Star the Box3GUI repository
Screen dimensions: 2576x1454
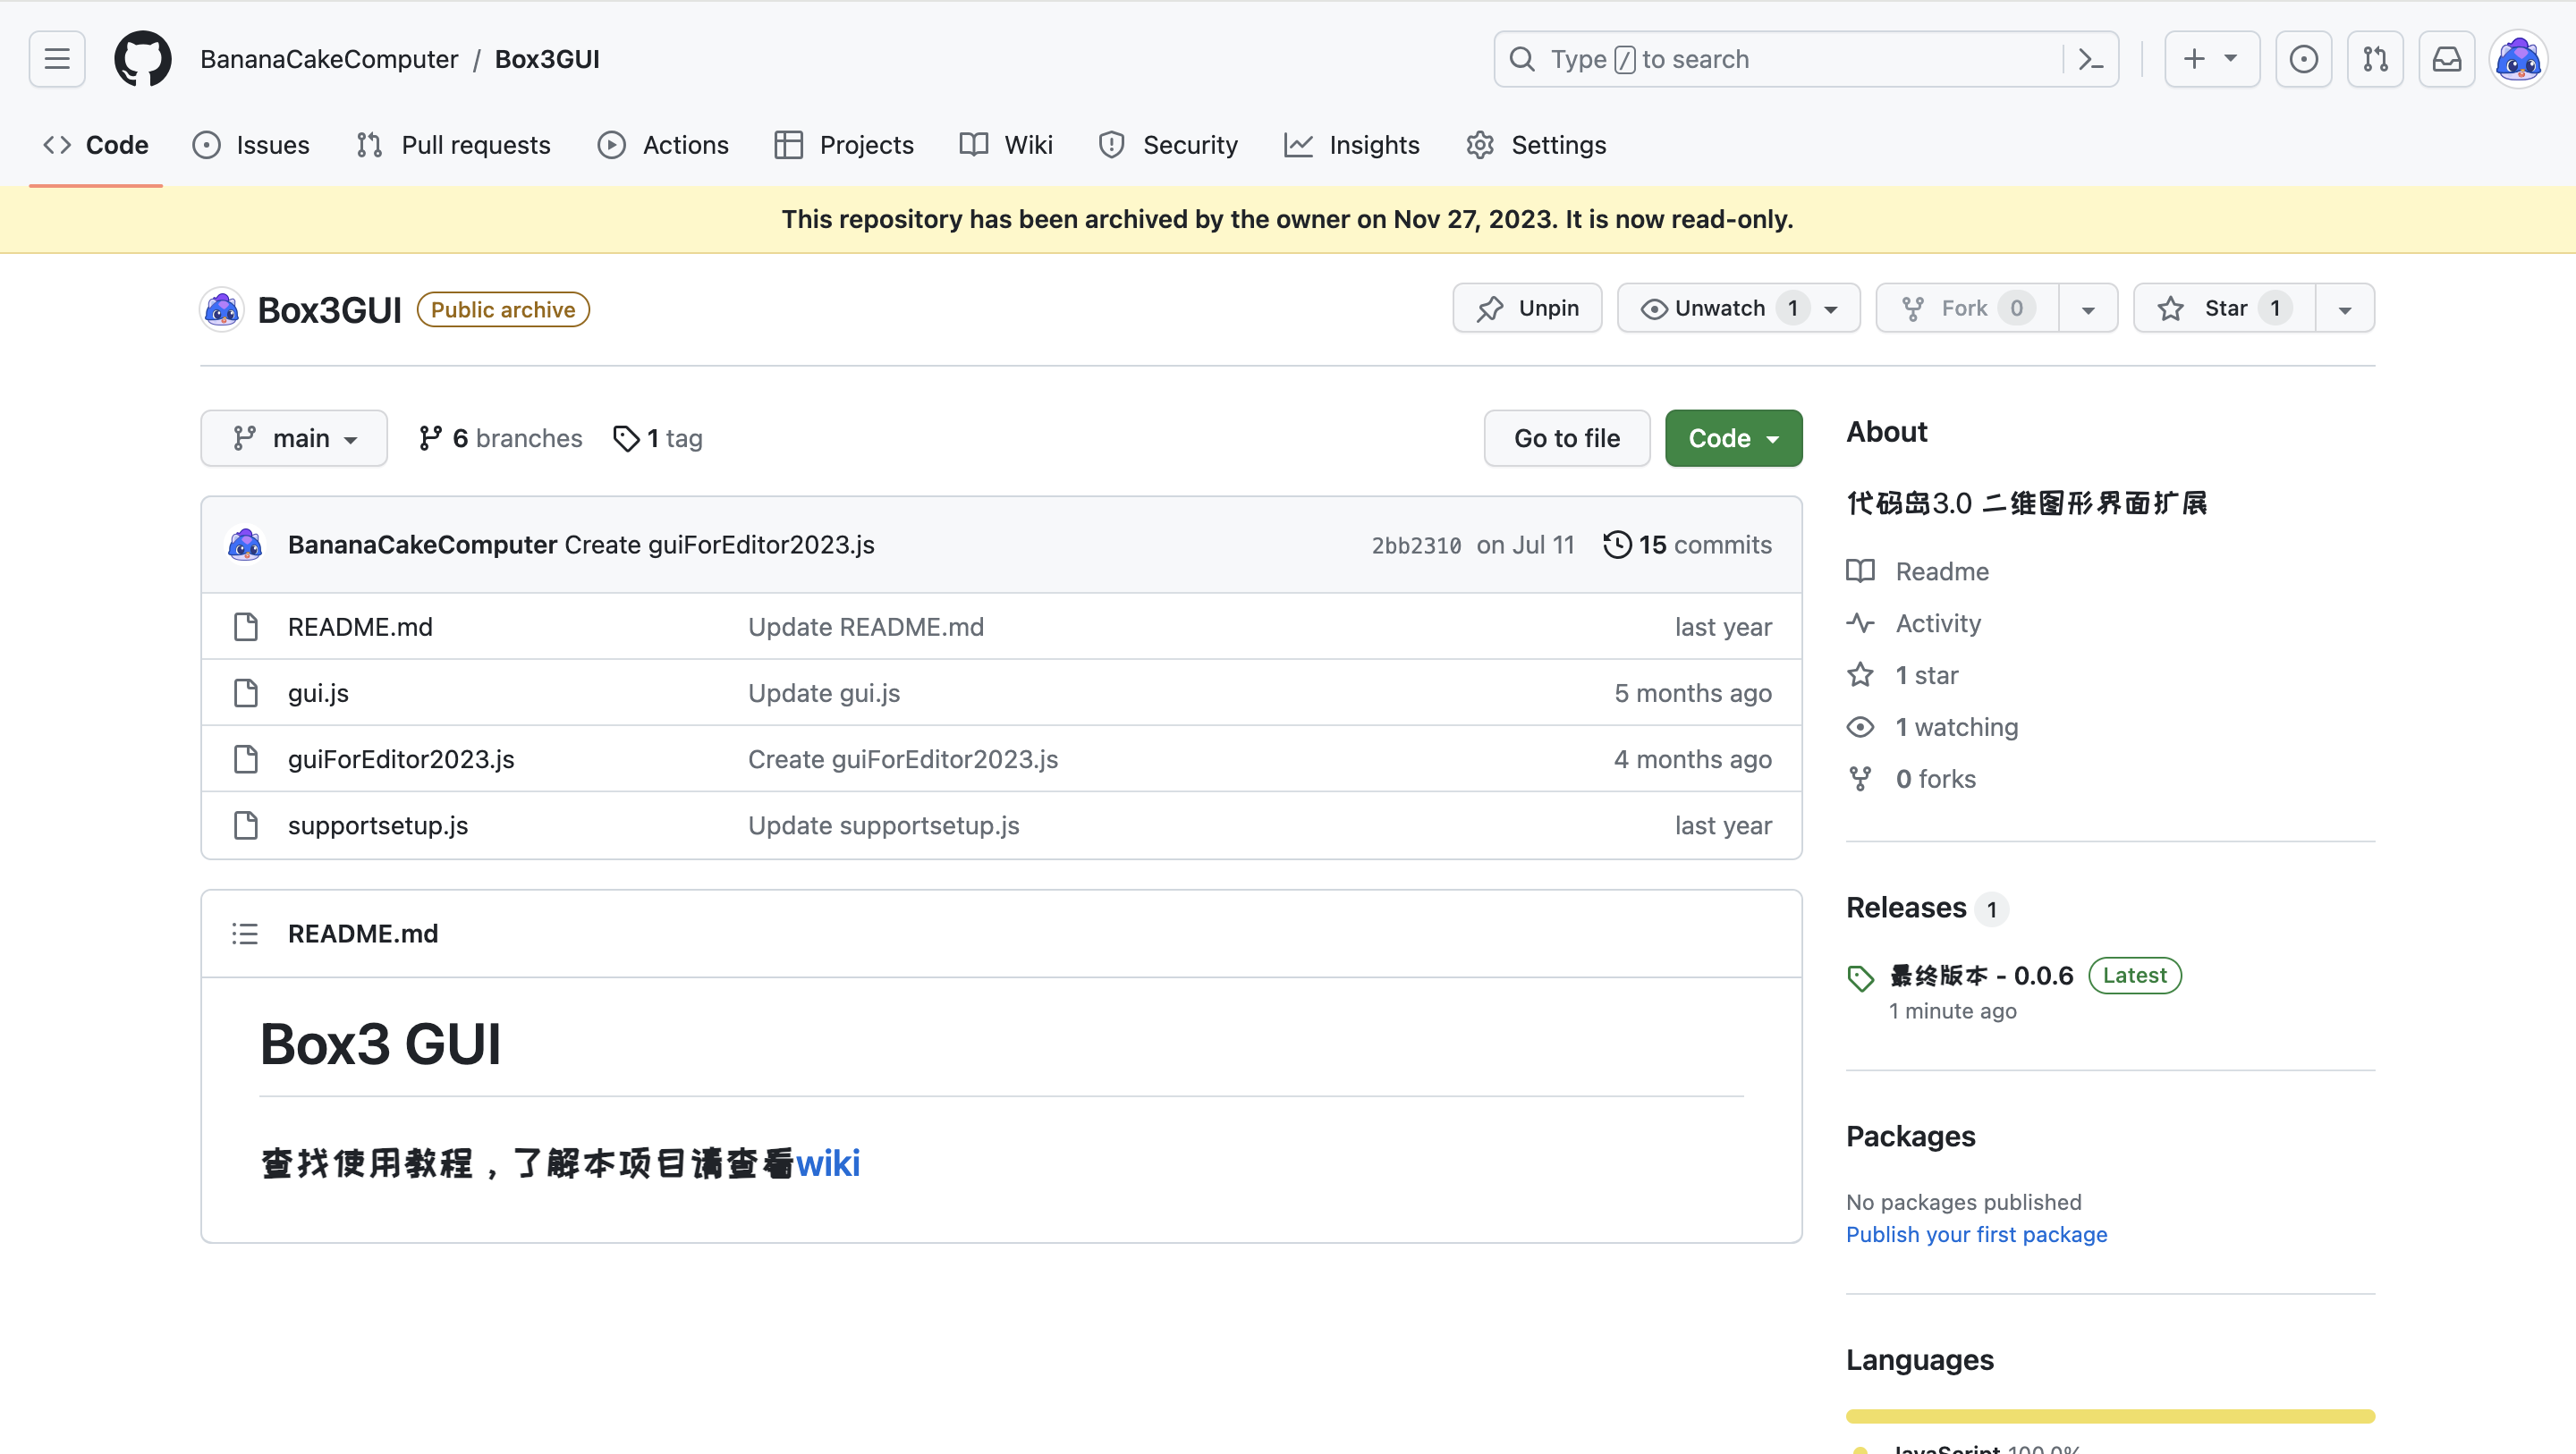point(2225,308)
